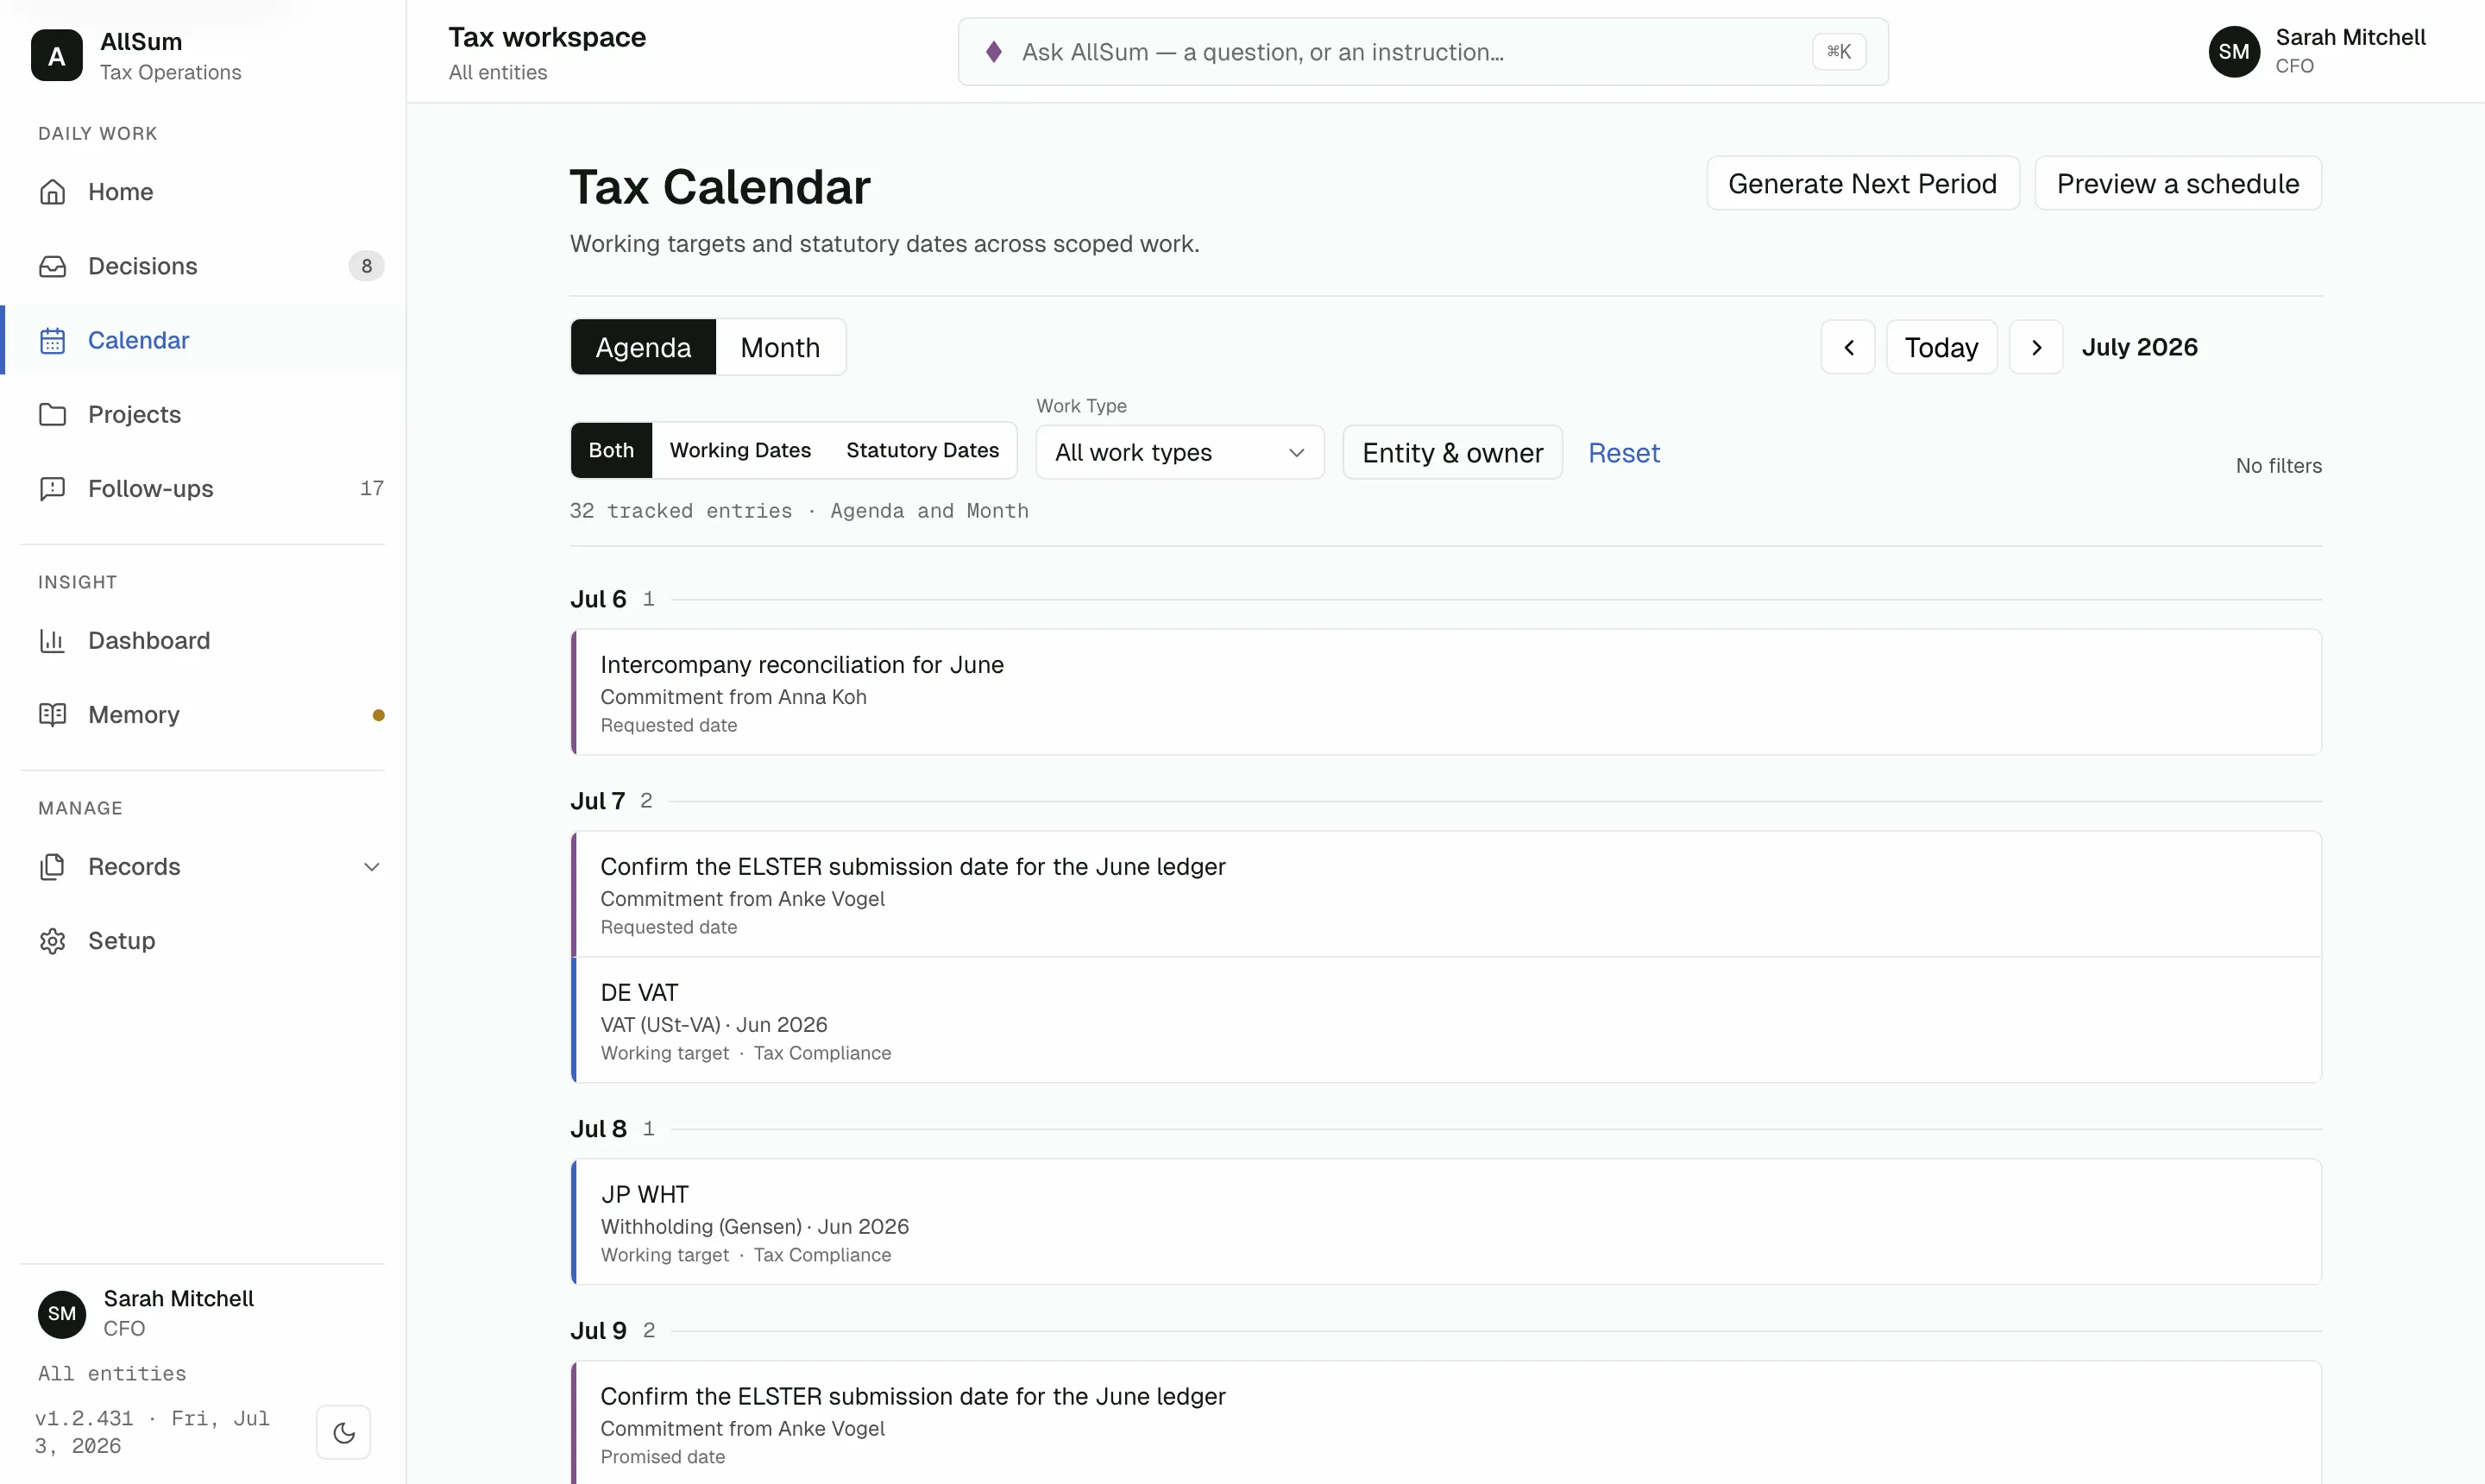Open Home via its house icon
2485x1484 pixels.
click(x=52, y=192)
